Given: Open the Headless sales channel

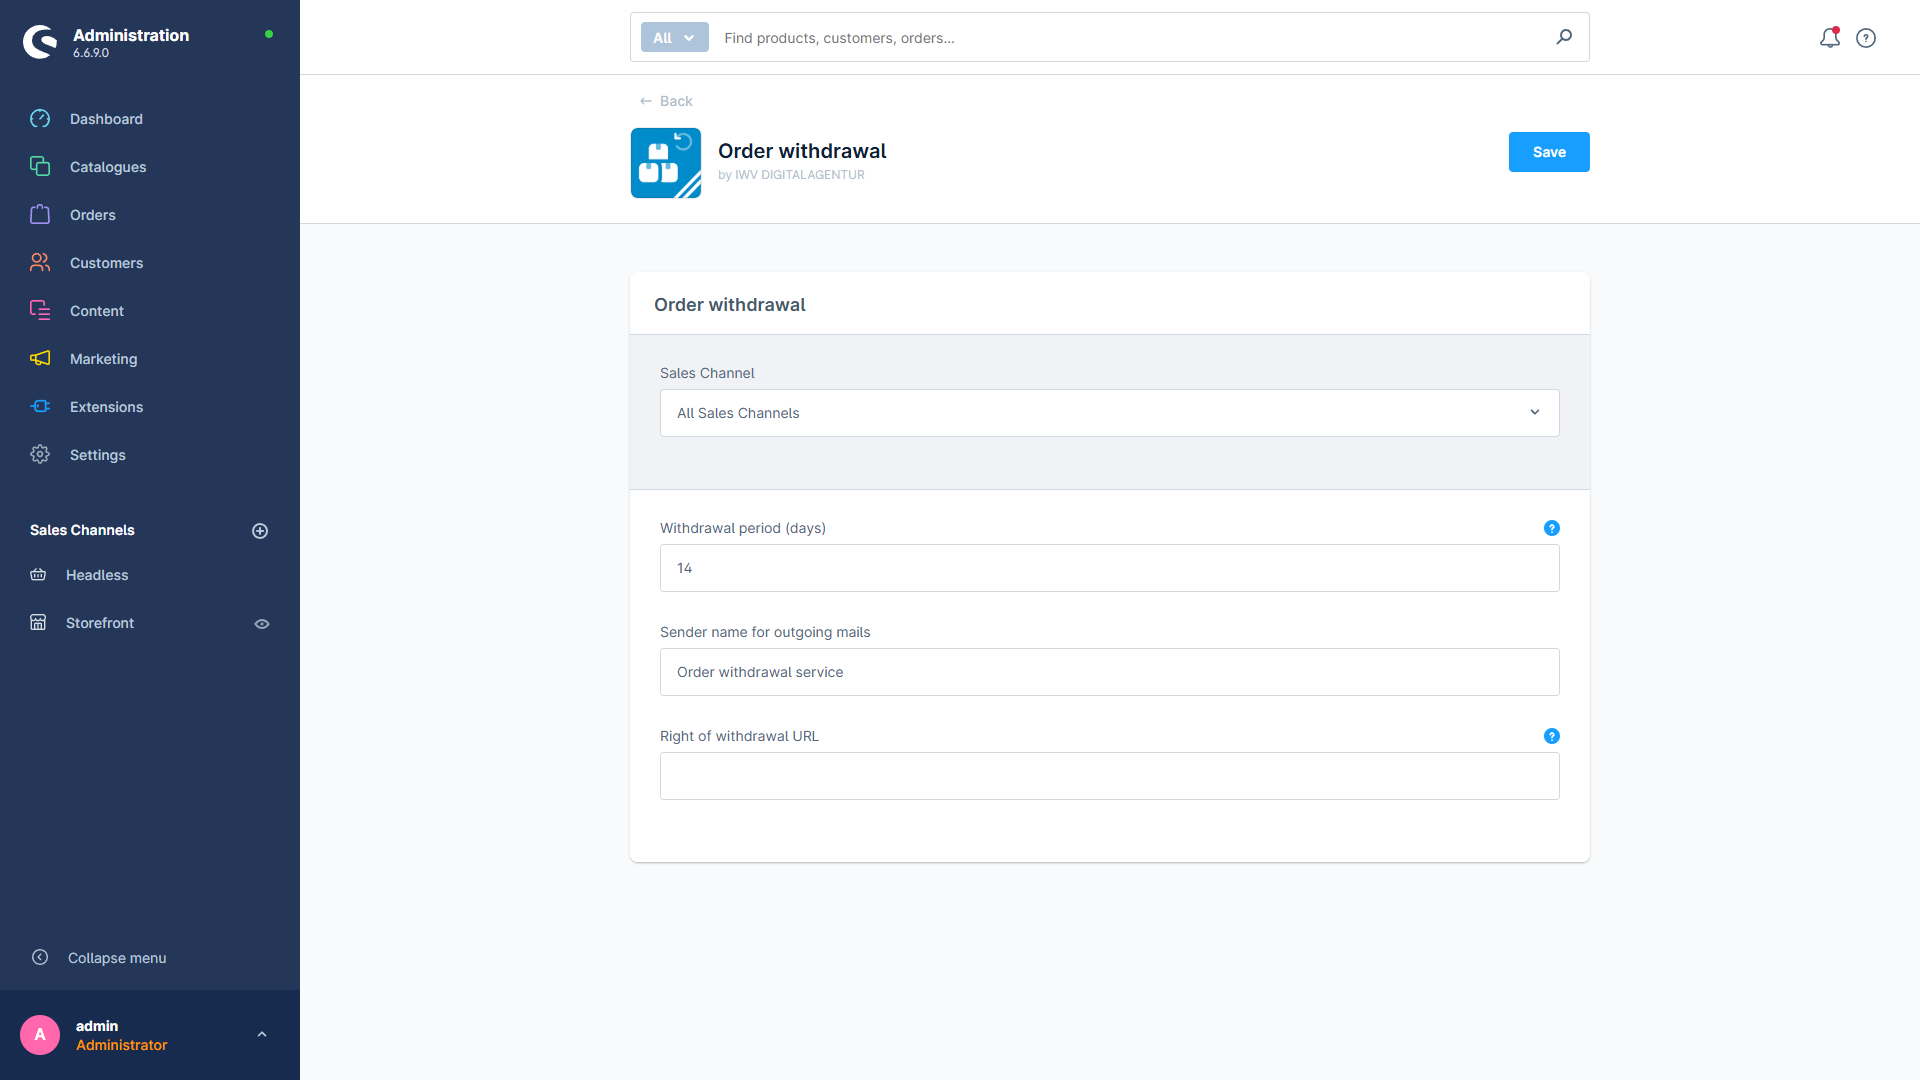Looking at the screenshot, I should tap(97, 575).
